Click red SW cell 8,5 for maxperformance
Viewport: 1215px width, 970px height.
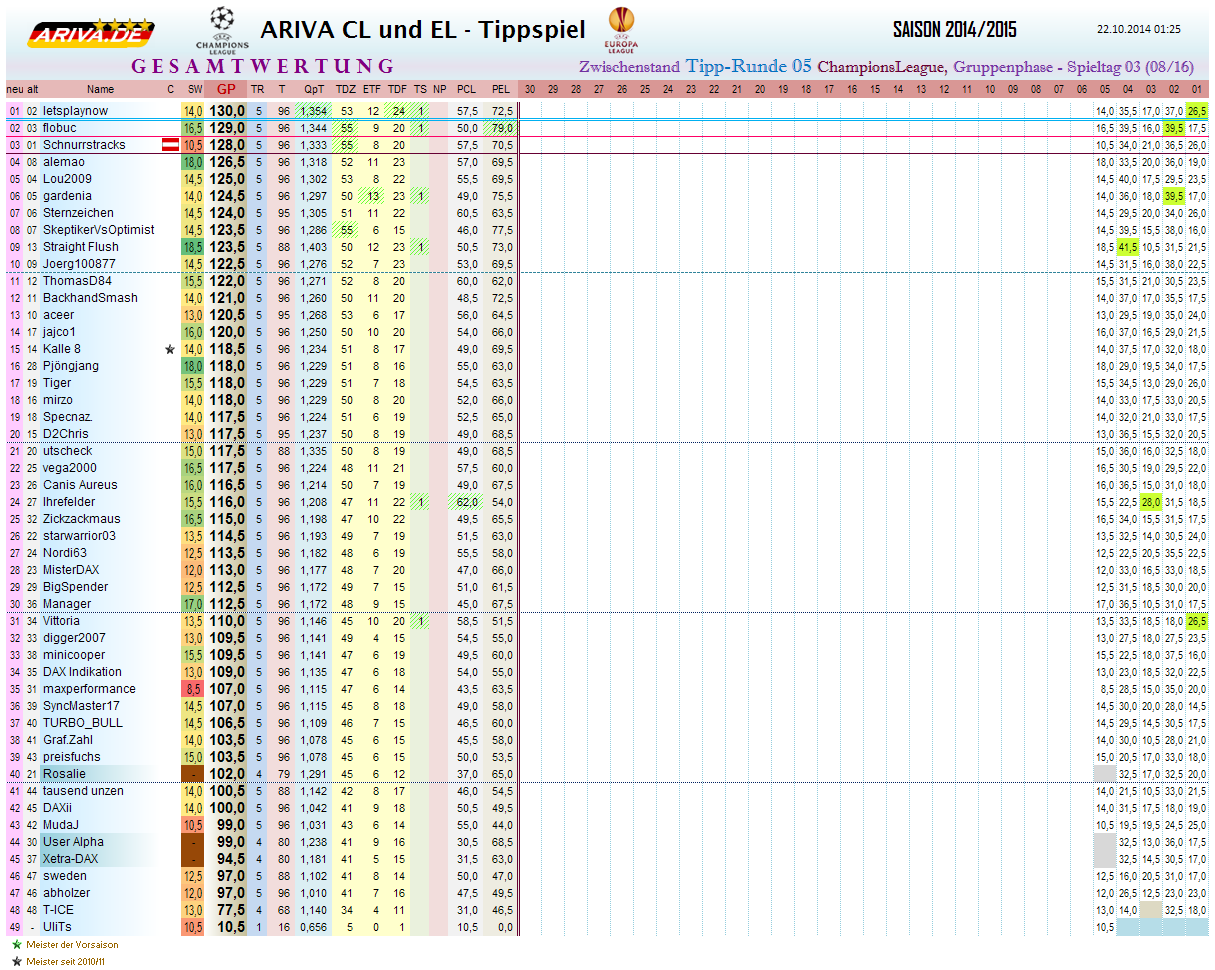(x=194, y=689)
